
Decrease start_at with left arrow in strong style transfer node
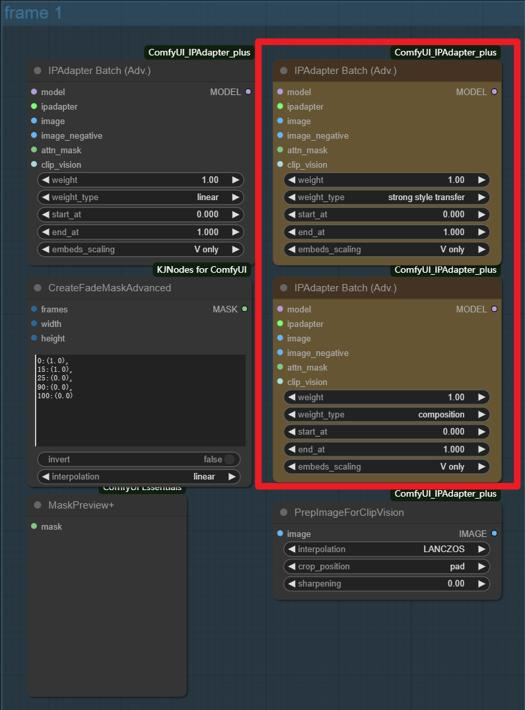(x=291, y=214)
